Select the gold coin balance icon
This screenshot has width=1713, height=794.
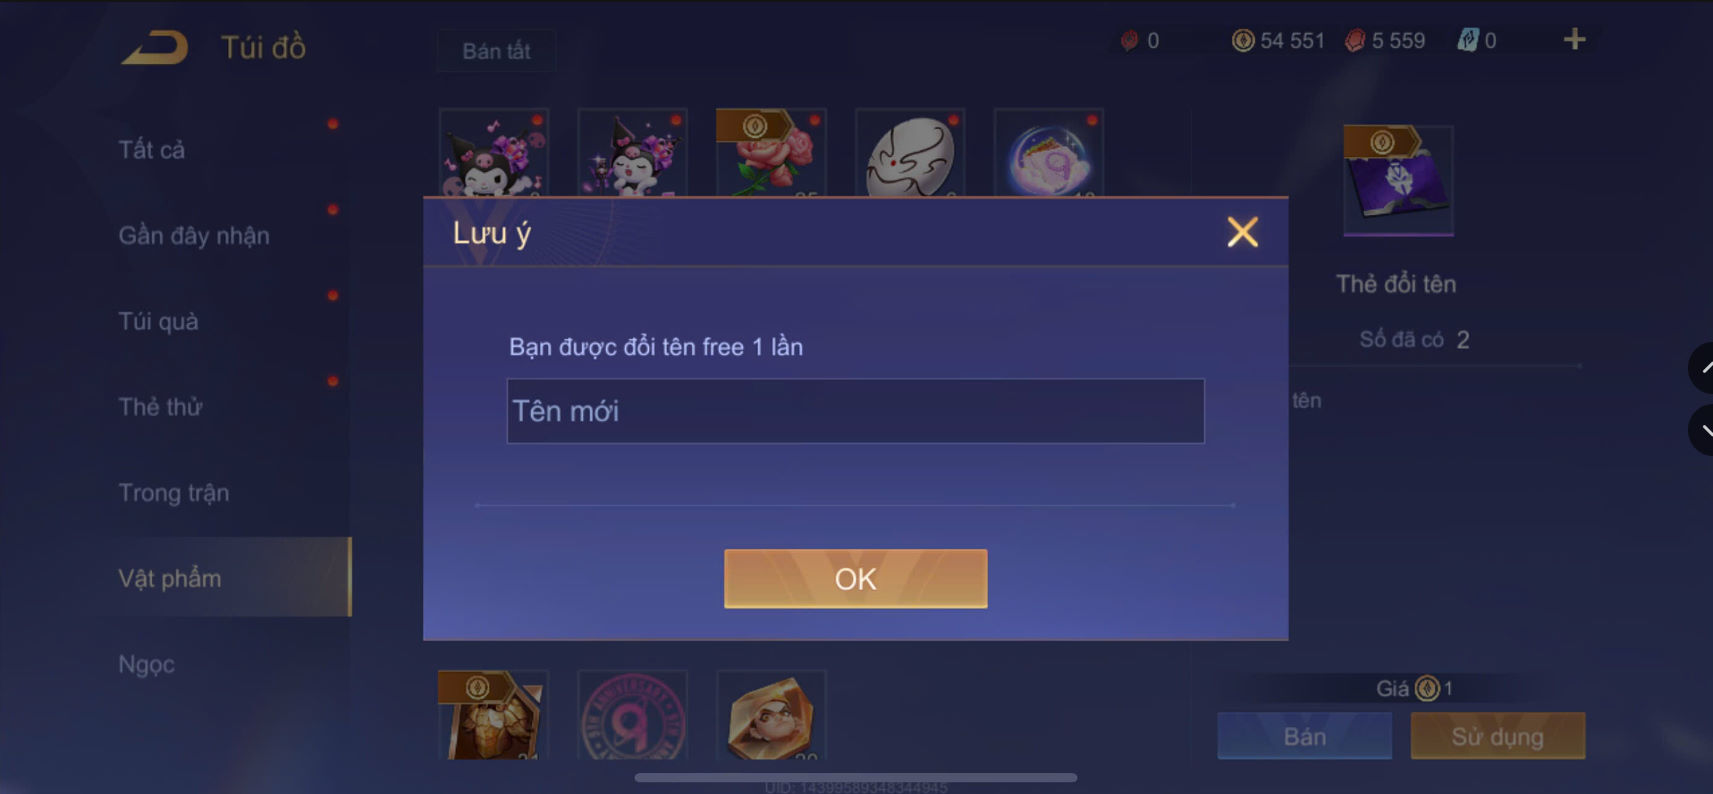1242,40
